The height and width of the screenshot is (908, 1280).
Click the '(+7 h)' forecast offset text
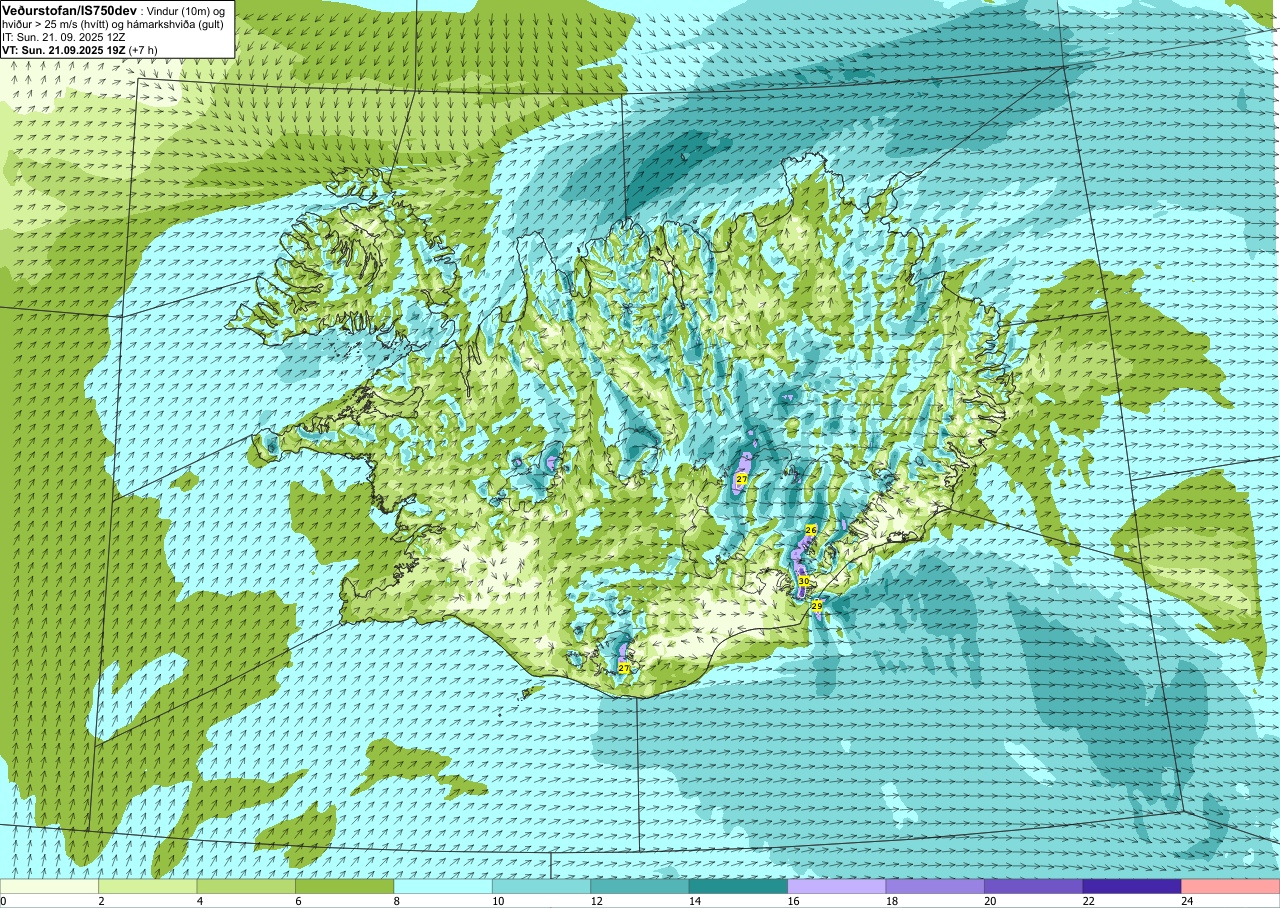coord(143,49)
